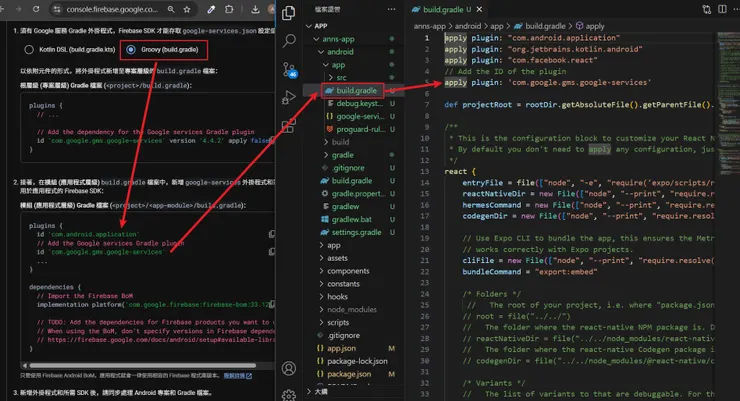
Task: Copy the 'com.android.application' code line
Action: [x=272, y=234]
